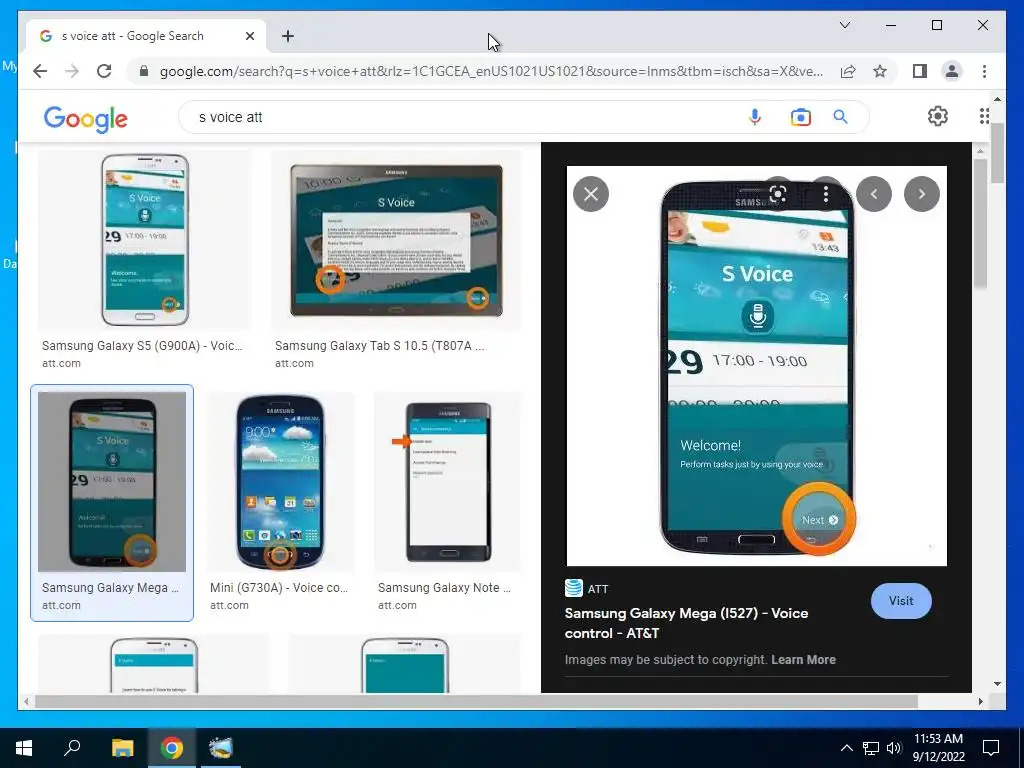Click the page scroll down arrow
Screen dimensions: 1024x768
(997, 684)
